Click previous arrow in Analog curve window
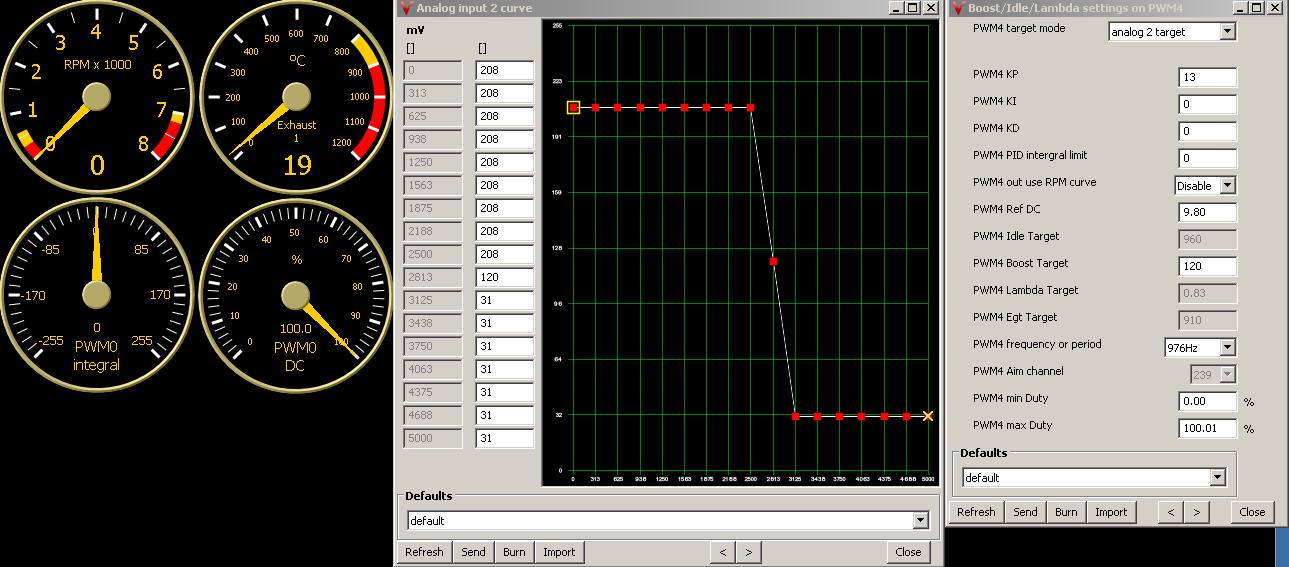 [x=723, y=552]
